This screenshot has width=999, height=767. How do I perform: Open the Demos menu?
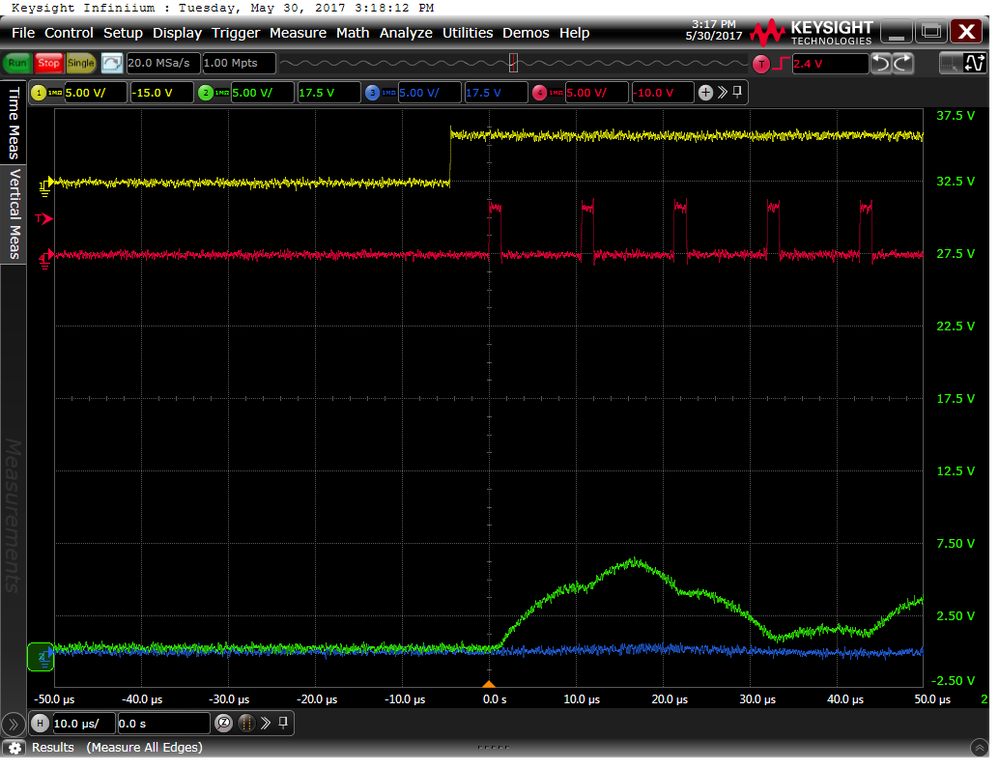click(526, 33)
